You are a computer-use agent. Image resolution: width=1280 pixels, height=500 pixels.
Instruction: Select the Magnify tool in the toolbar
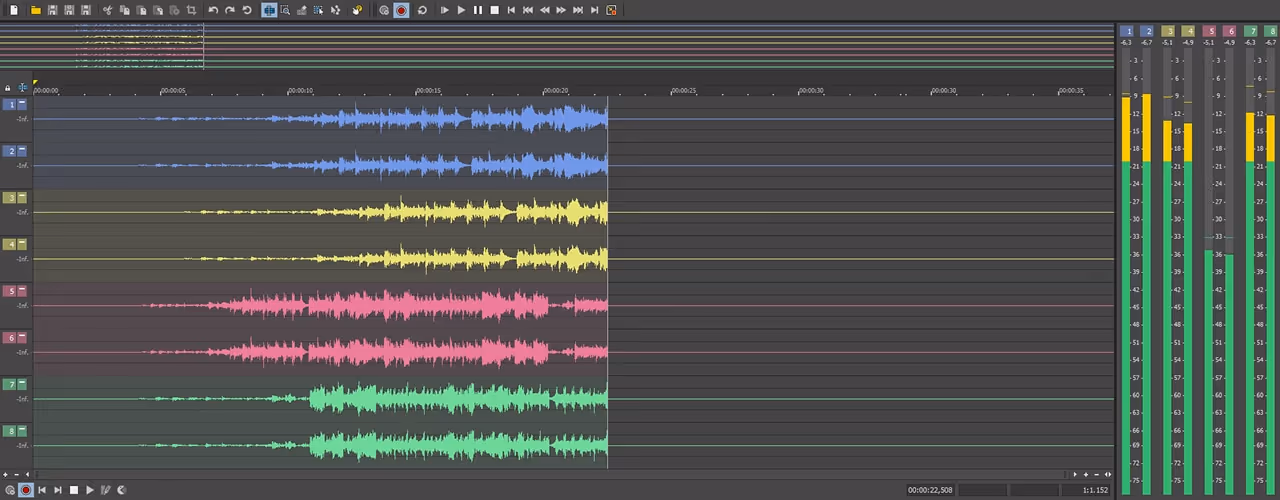tap(285, 10)
